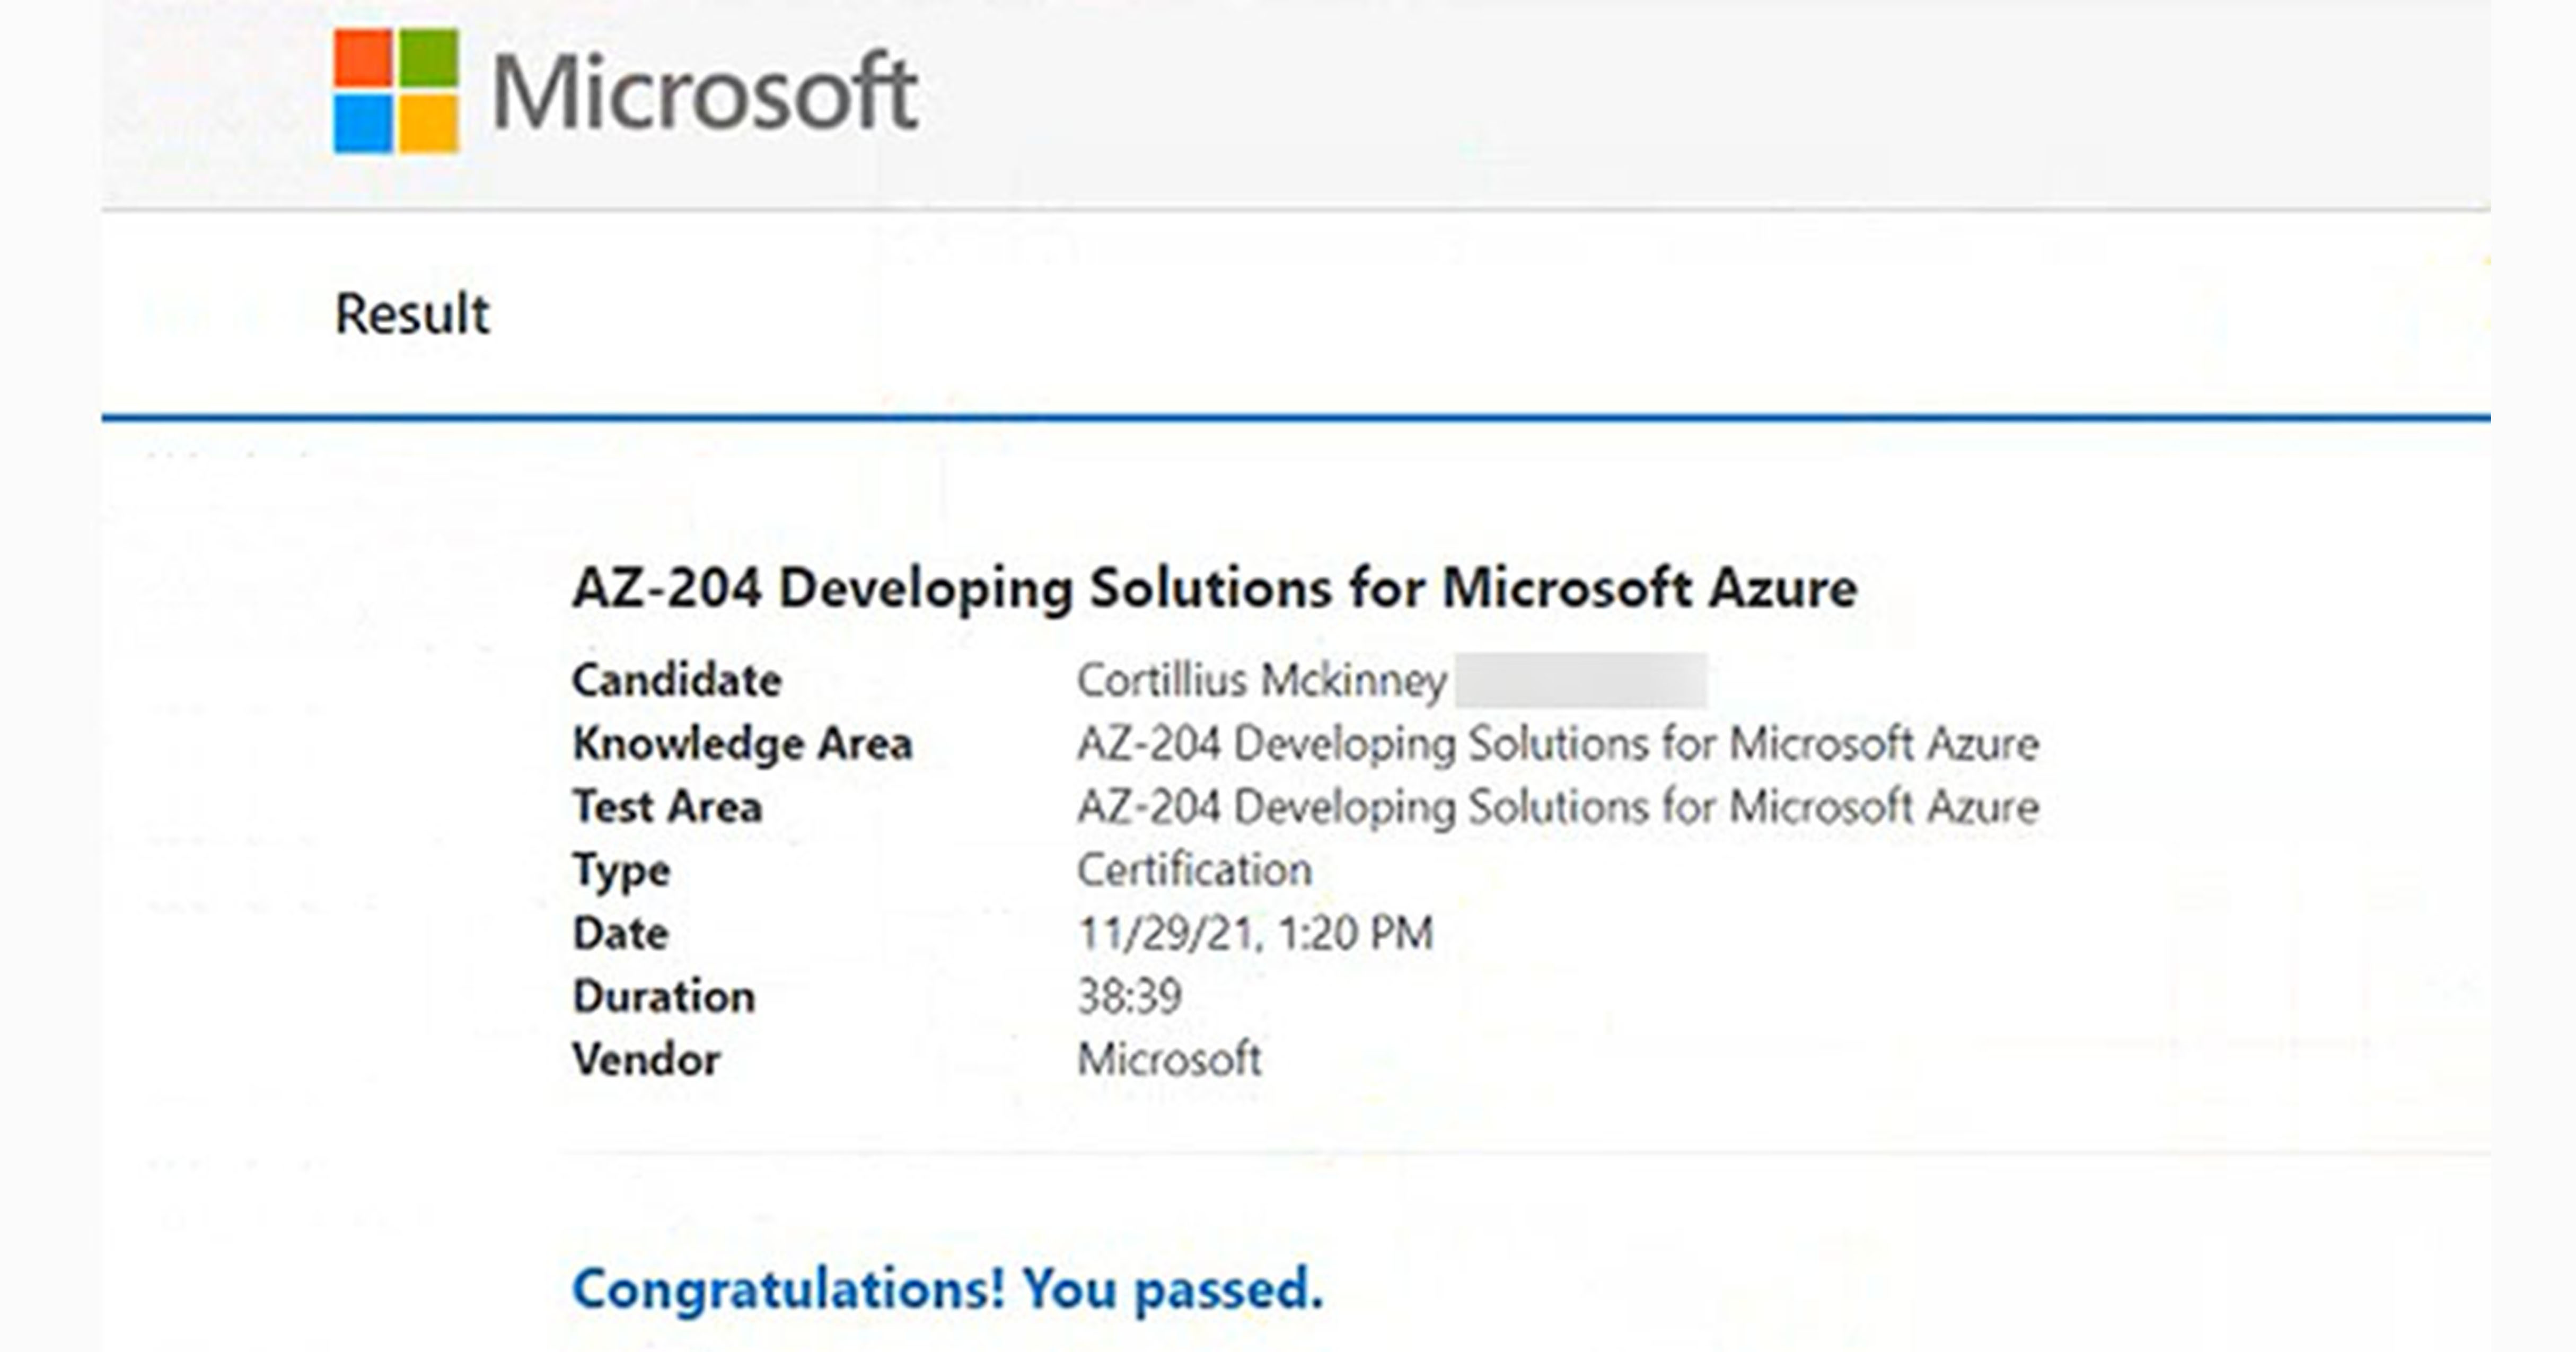Screen dimensions: 2576x1352
Task: Click the Type field label
Action: pos(621,870)
